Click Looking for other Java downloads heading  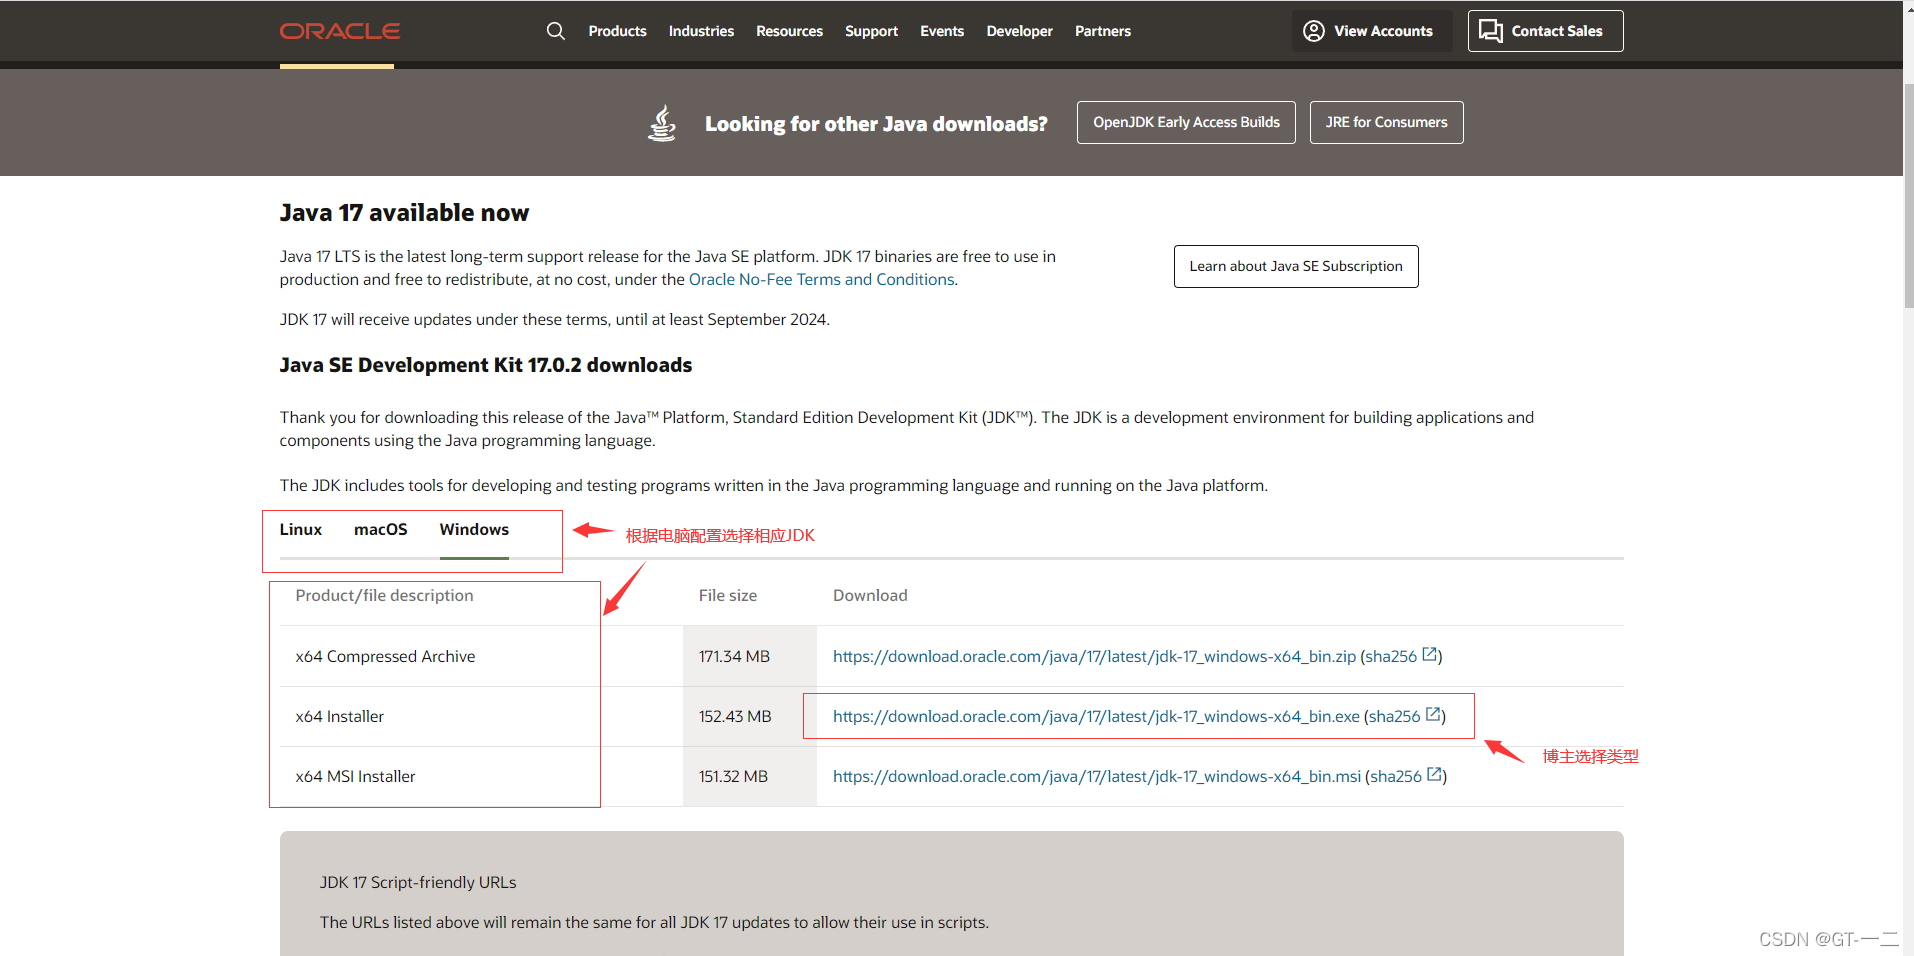[x=876, y=123]
